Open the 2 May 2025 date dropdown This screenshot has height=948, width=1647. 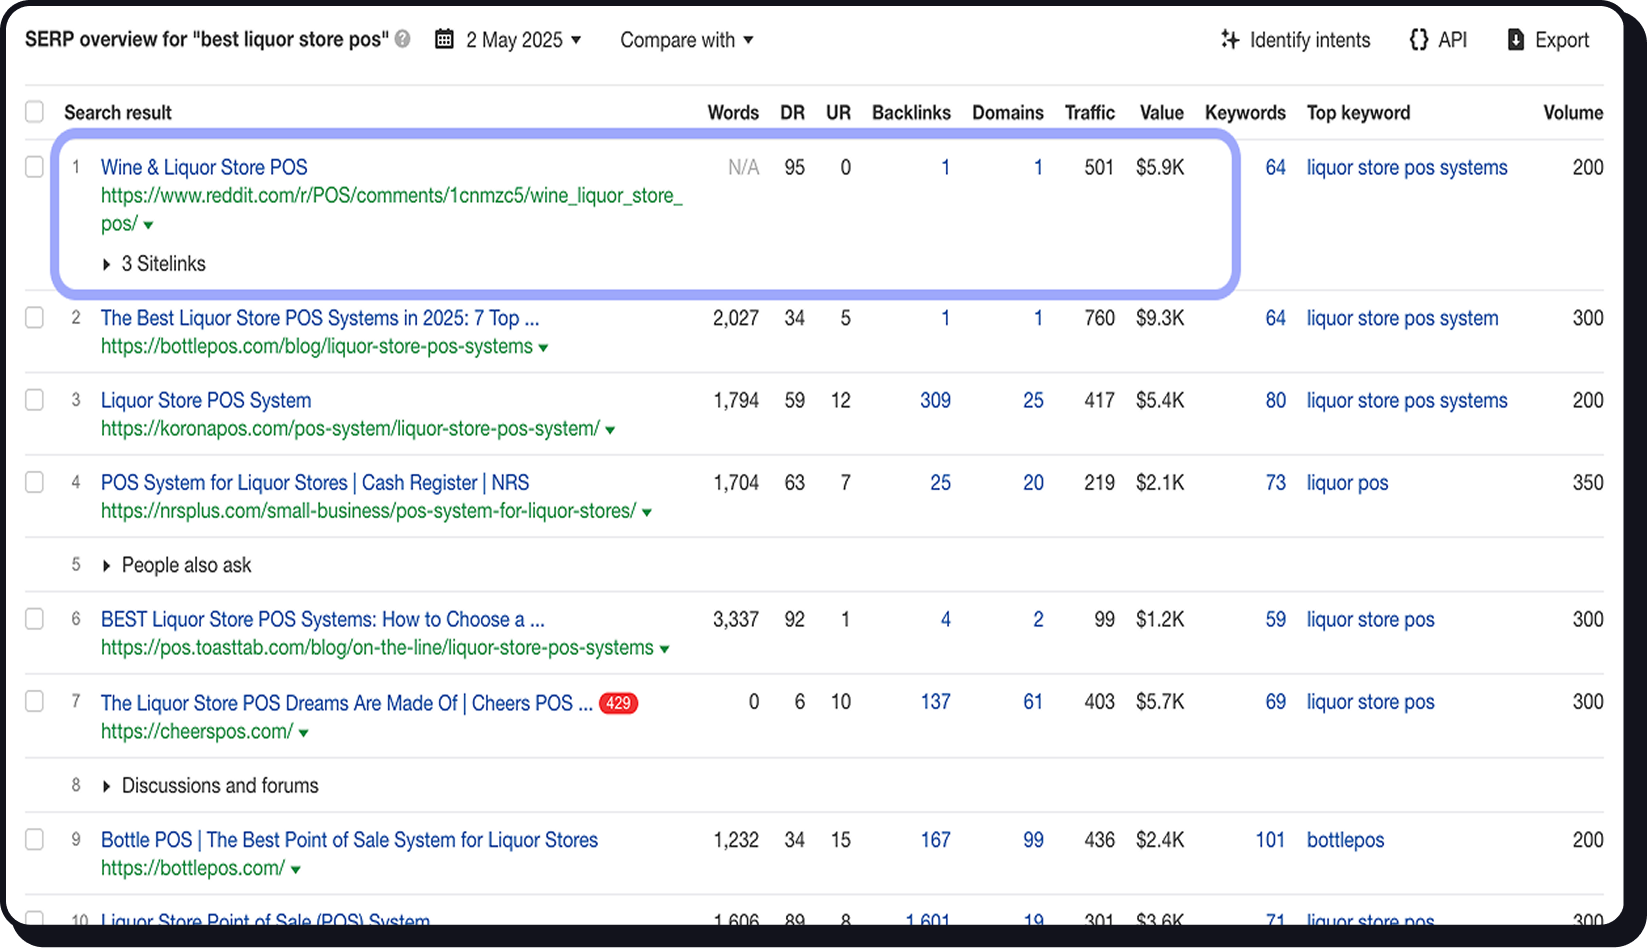point(522,39)
